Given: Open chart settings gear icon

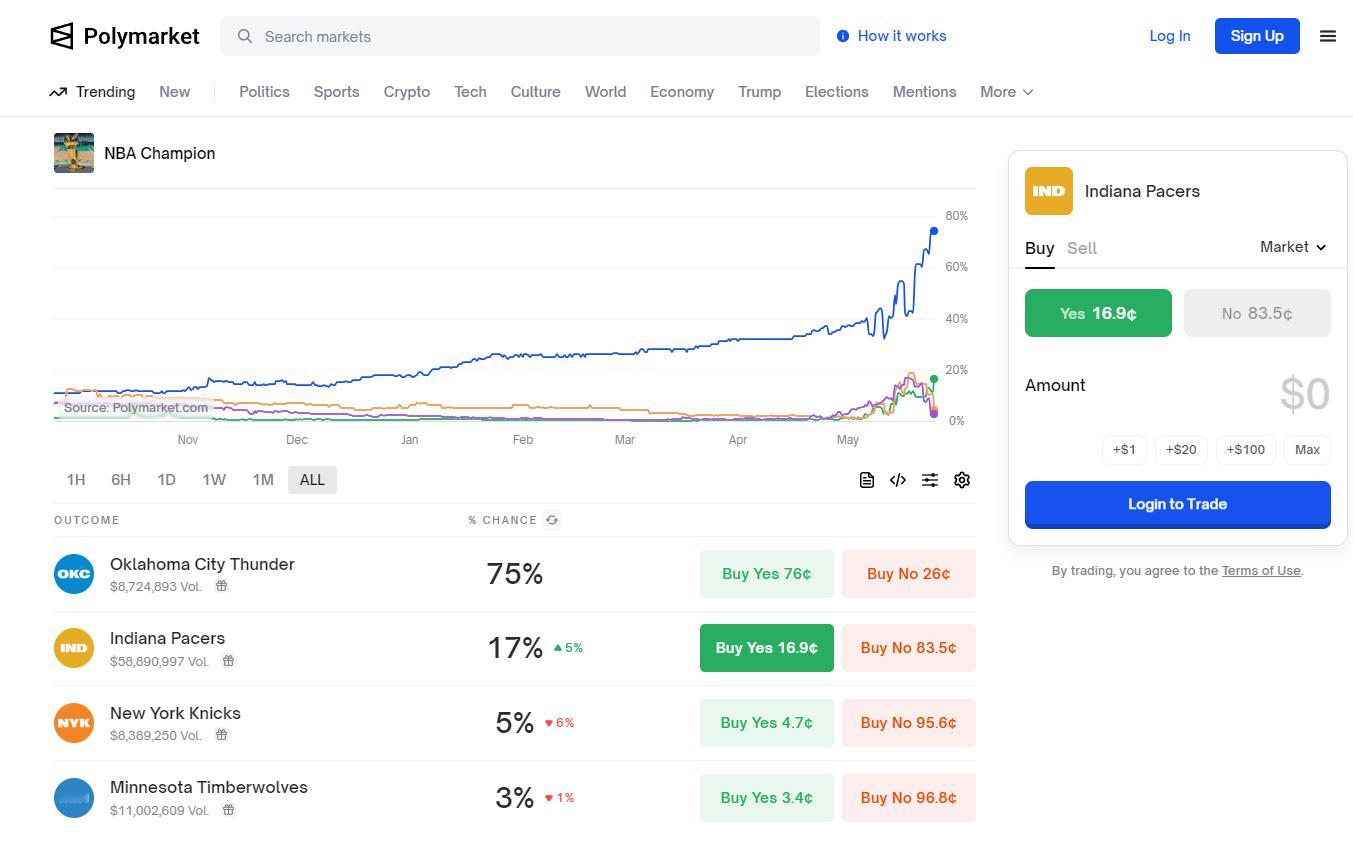Looking at the screenshot, I should (x=962, y=480).
